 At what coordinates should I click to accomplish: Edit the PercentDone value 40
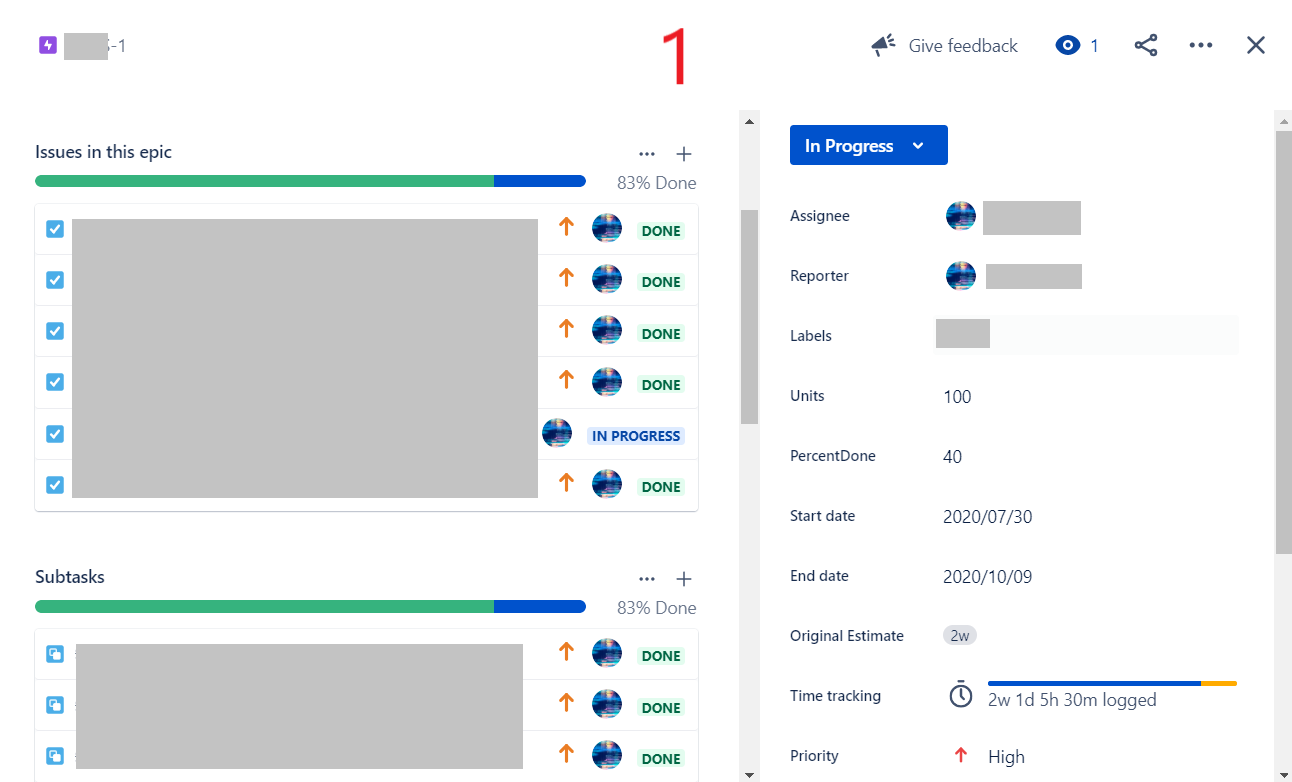[x=952, y=457]
